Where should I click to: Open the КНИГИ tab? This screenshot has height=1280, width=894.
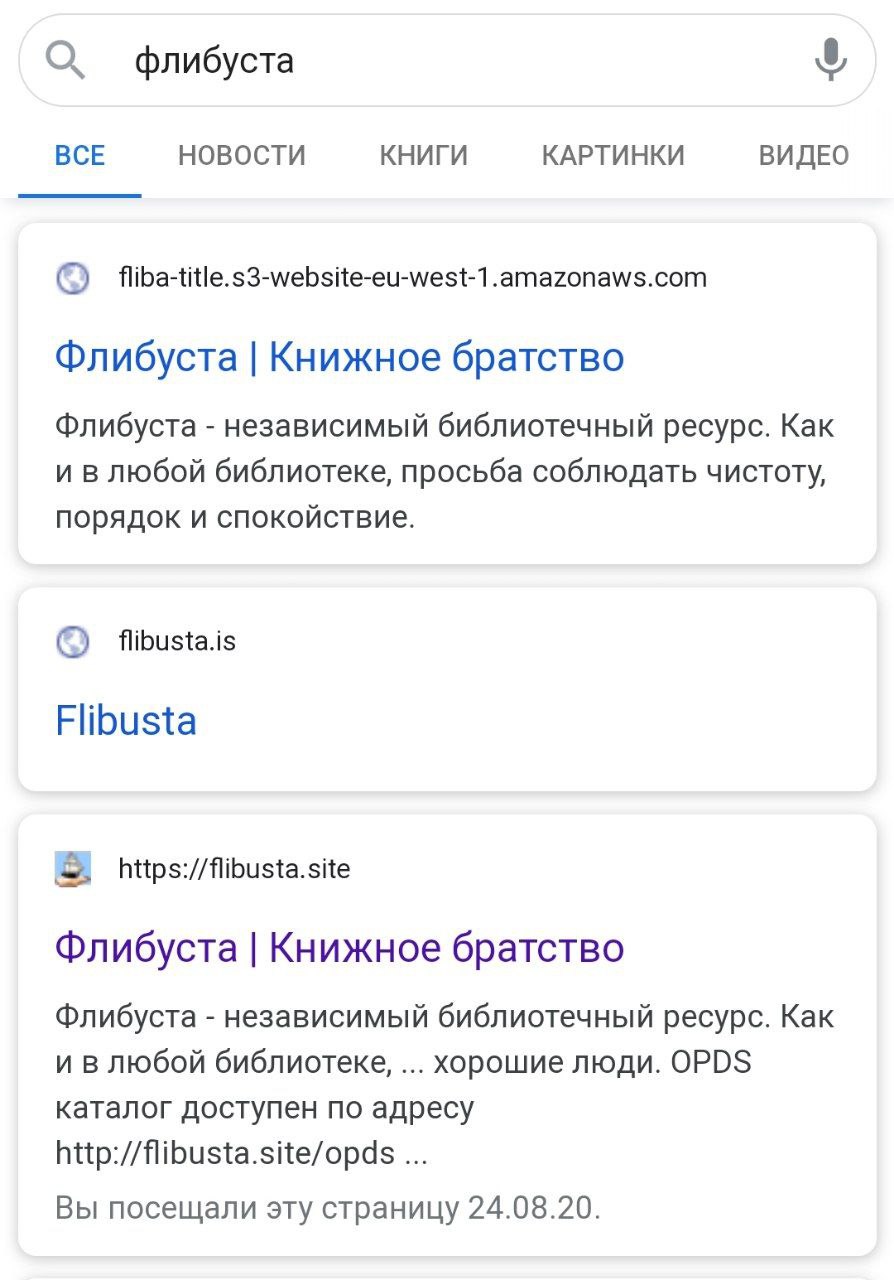click(x=424, y=156)
